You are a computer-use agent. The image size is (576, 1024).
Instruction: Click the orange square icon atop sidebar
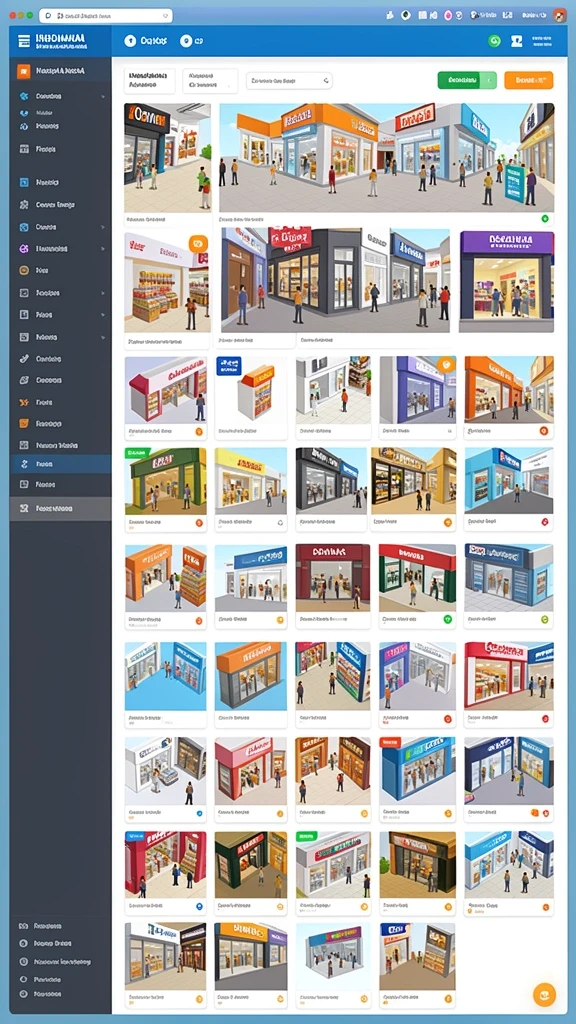coord(24,71)
